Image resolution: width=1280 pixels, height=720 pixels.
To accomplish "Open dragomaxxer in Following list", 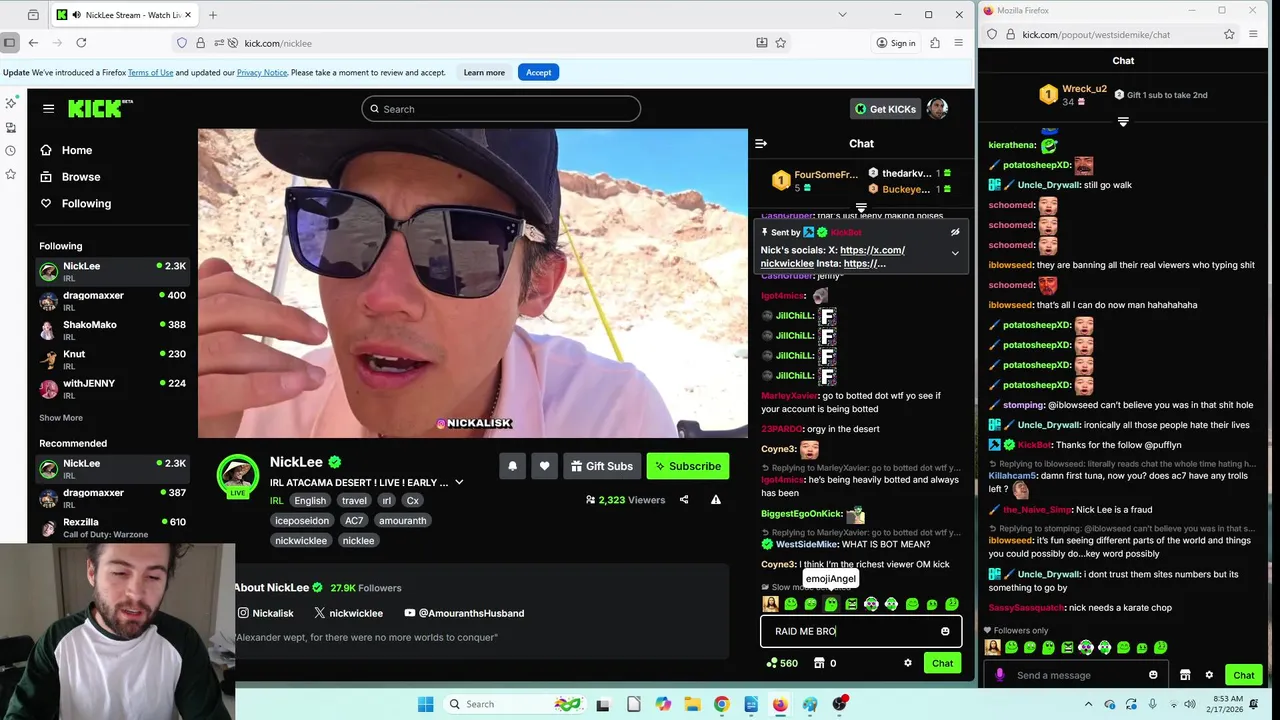I will (x=113, y=300).
